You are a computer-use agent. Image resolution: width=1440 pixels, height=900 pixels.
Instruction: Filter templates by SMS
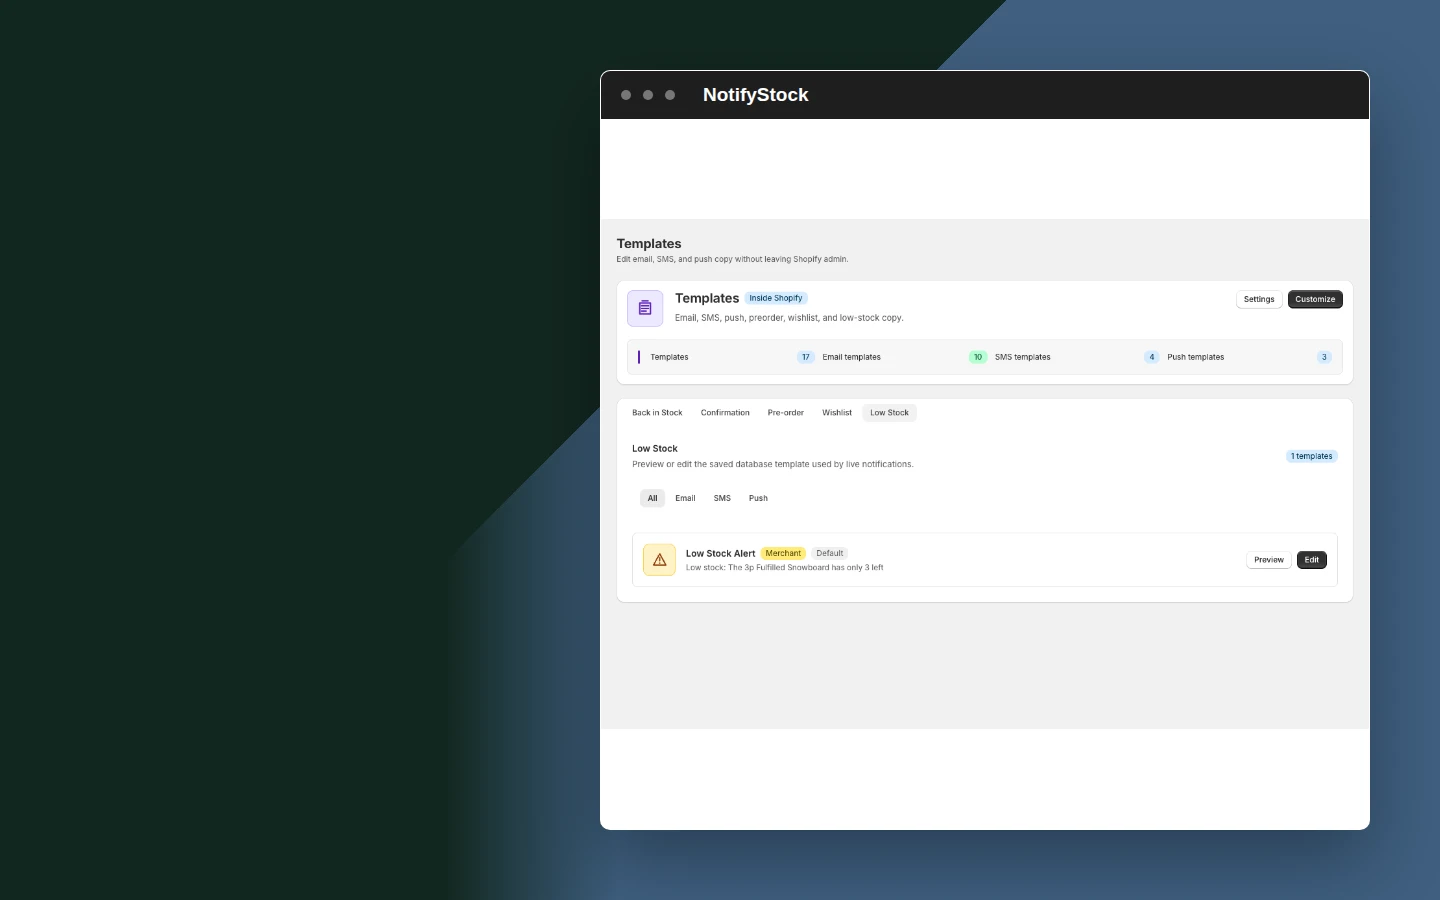(722, 498)
